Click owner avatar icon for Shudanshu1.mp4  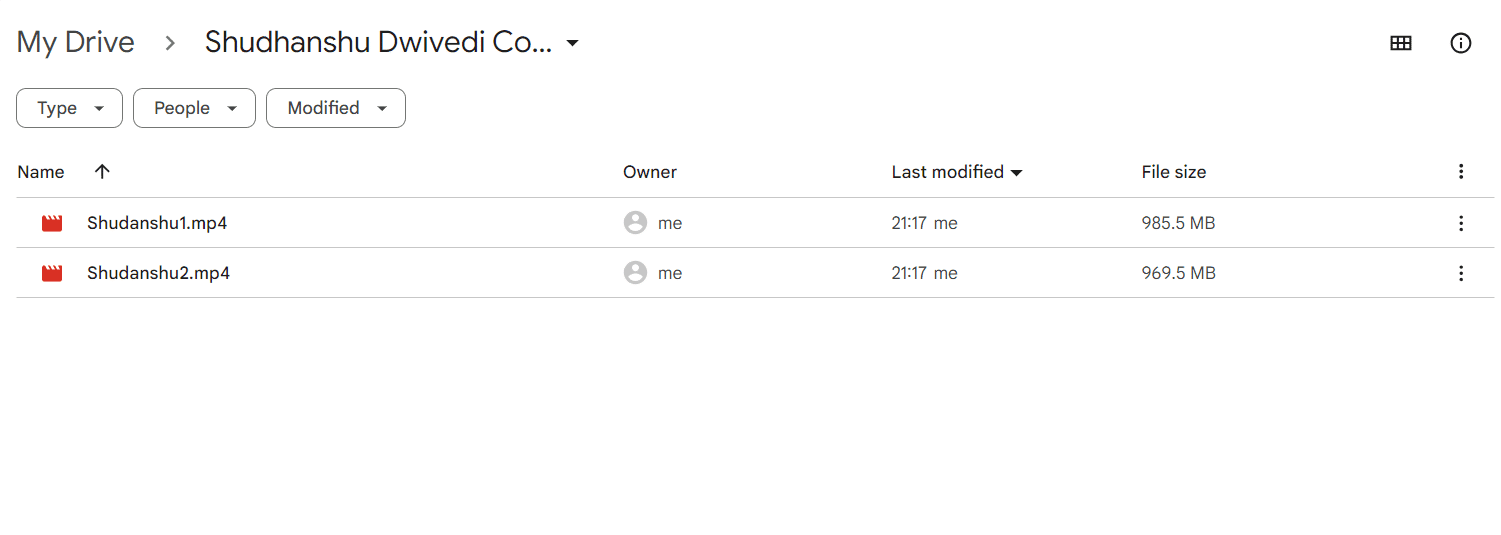coord(635,223)
